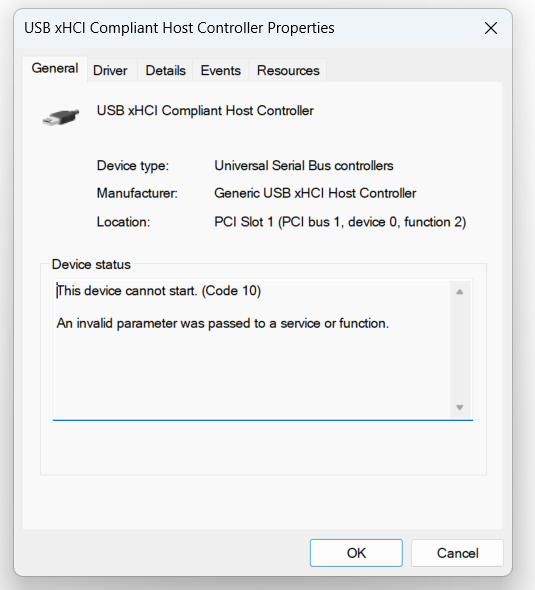
Task: Click the Cancel button
Action: pos(457,553)
